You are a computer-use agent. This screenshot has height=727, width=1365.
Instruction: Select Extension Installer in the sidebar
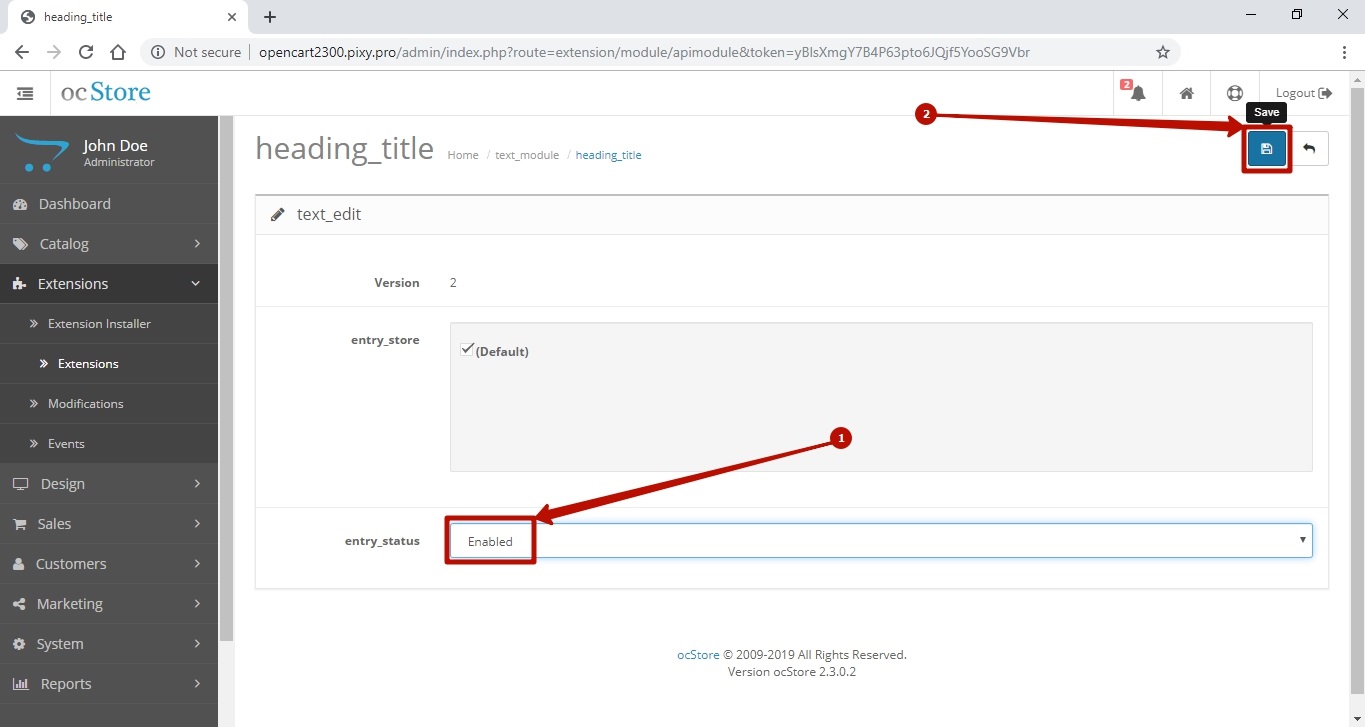(x=99, y=324)
